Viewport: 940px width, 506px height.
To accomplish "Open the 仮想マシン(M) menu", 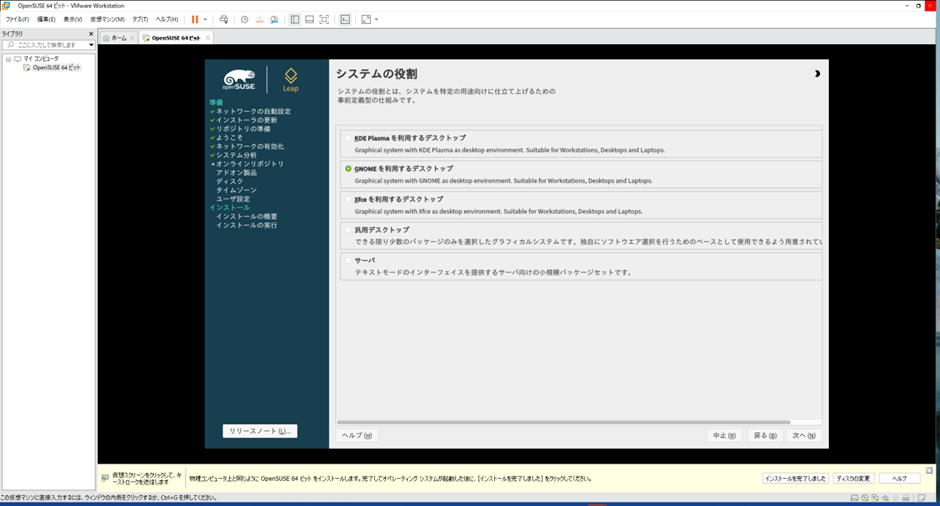I will click(107, 19).
